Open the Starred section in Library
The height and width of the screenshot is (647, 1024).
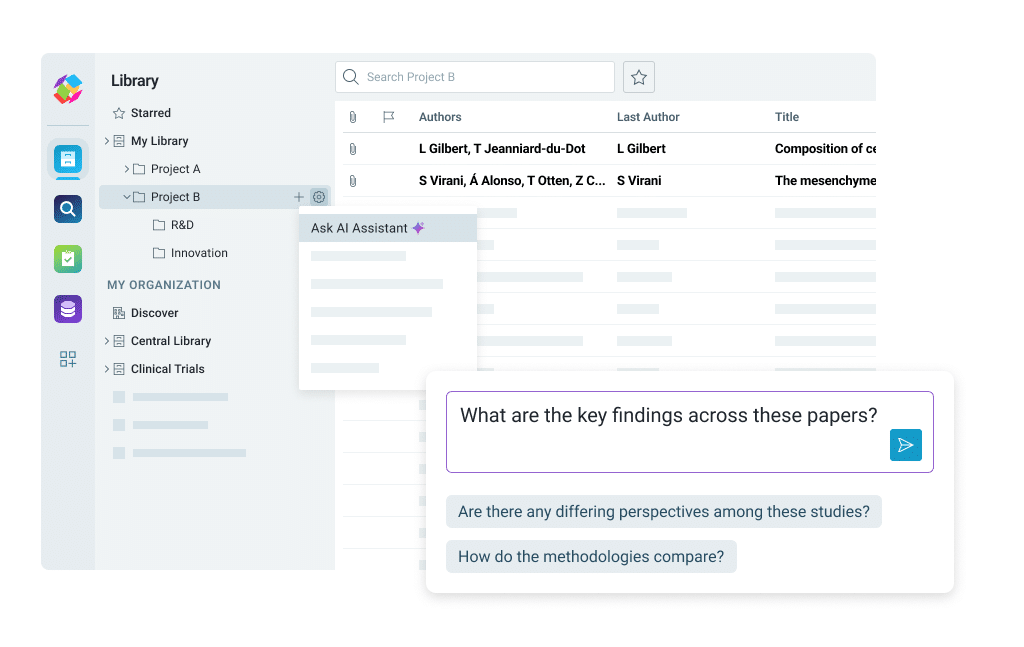[x=150, y=113]
